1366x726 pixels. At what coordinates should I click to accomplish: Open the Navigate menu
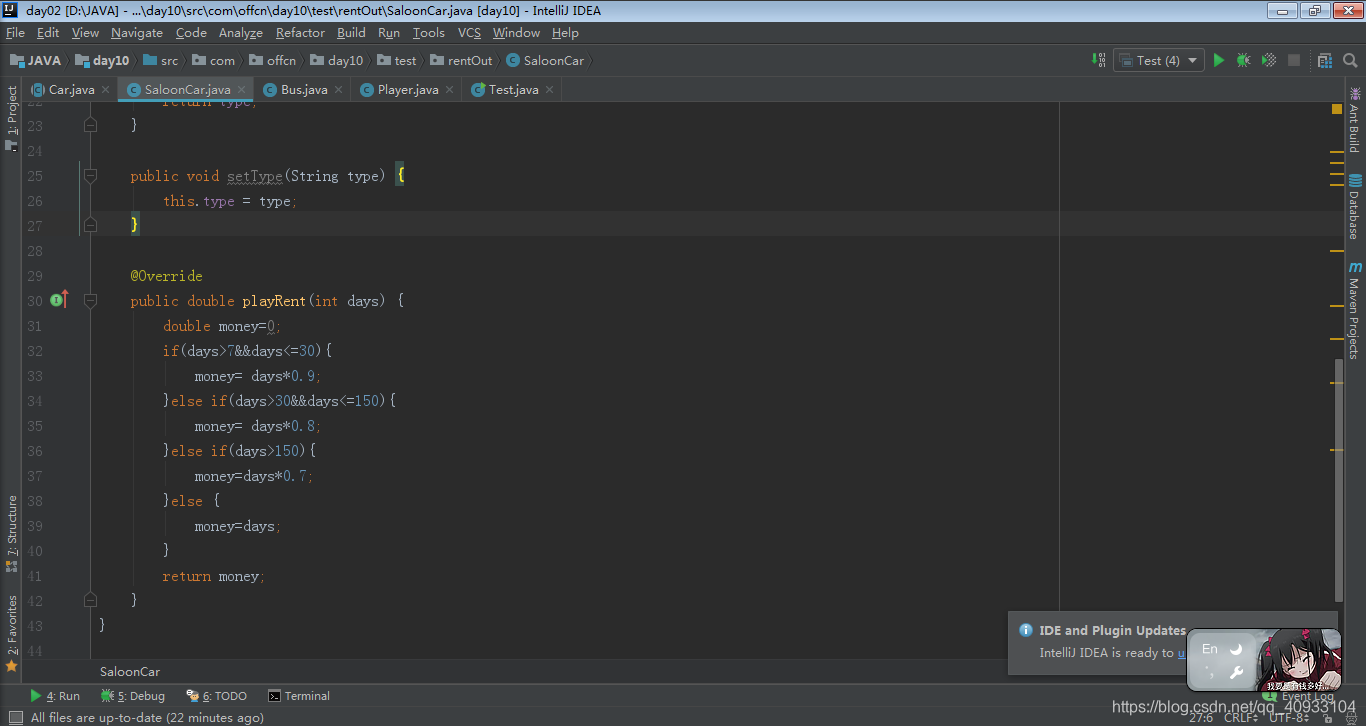136,32
